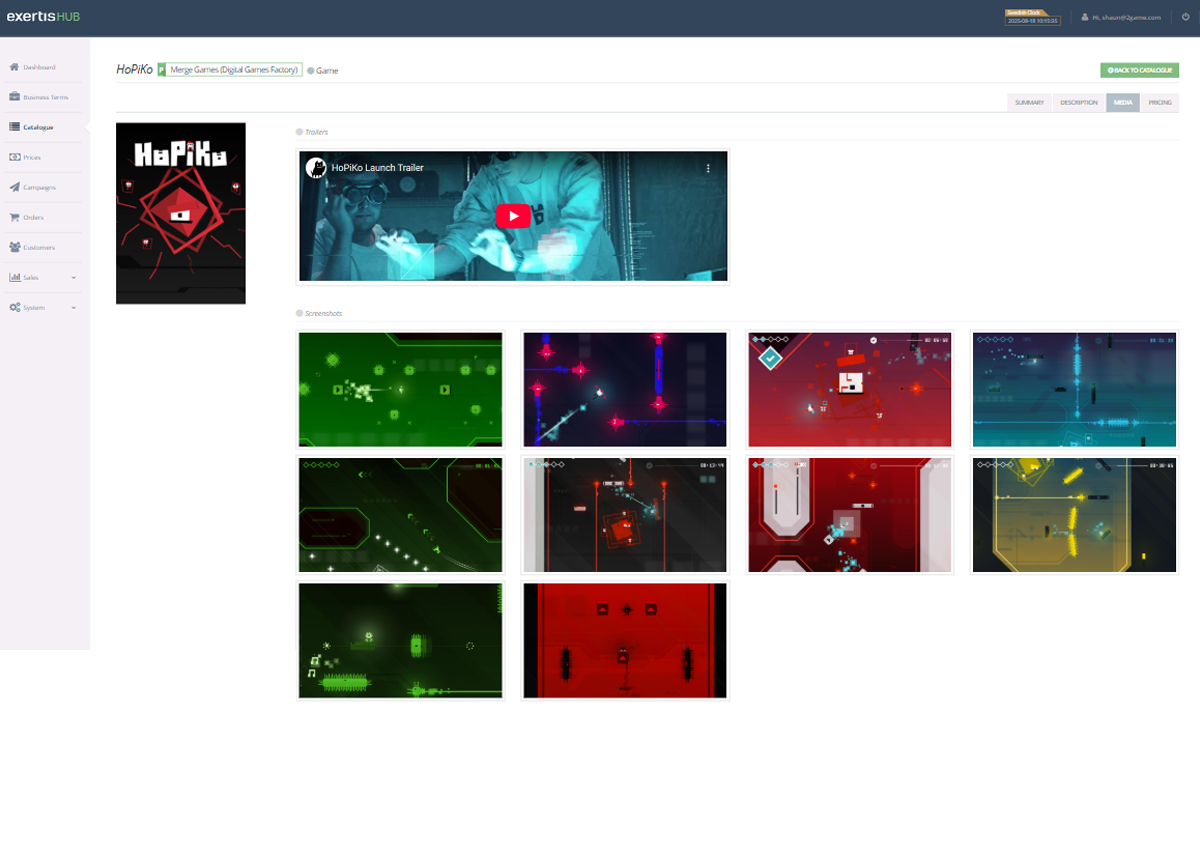The height and width of the screenshot is (850, 1200).
Task: Open the Catalogue sidebar item
Action: [38, 127]
